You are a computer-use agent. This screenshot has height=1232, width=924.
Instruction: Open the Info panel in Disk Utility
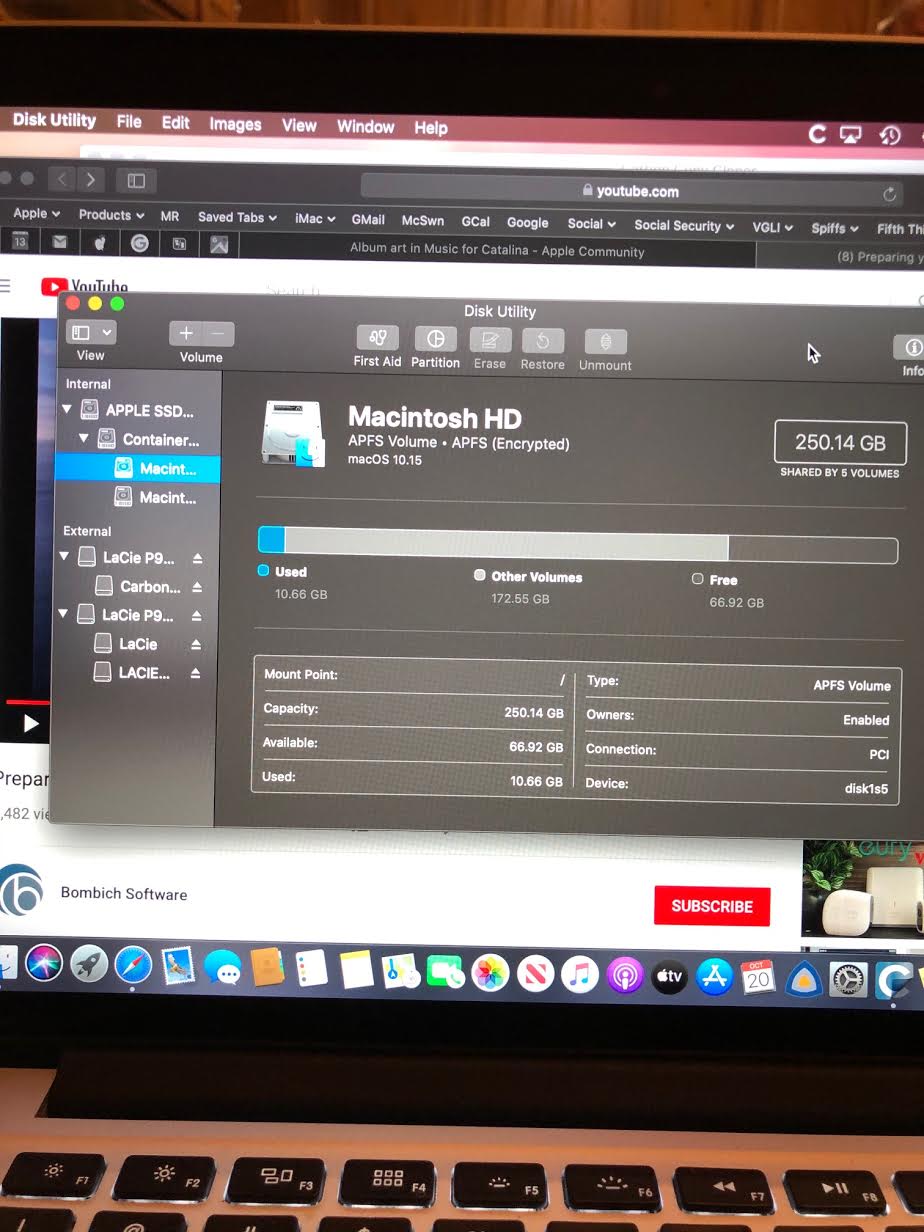pyautogui.click(x=912, y=347)
